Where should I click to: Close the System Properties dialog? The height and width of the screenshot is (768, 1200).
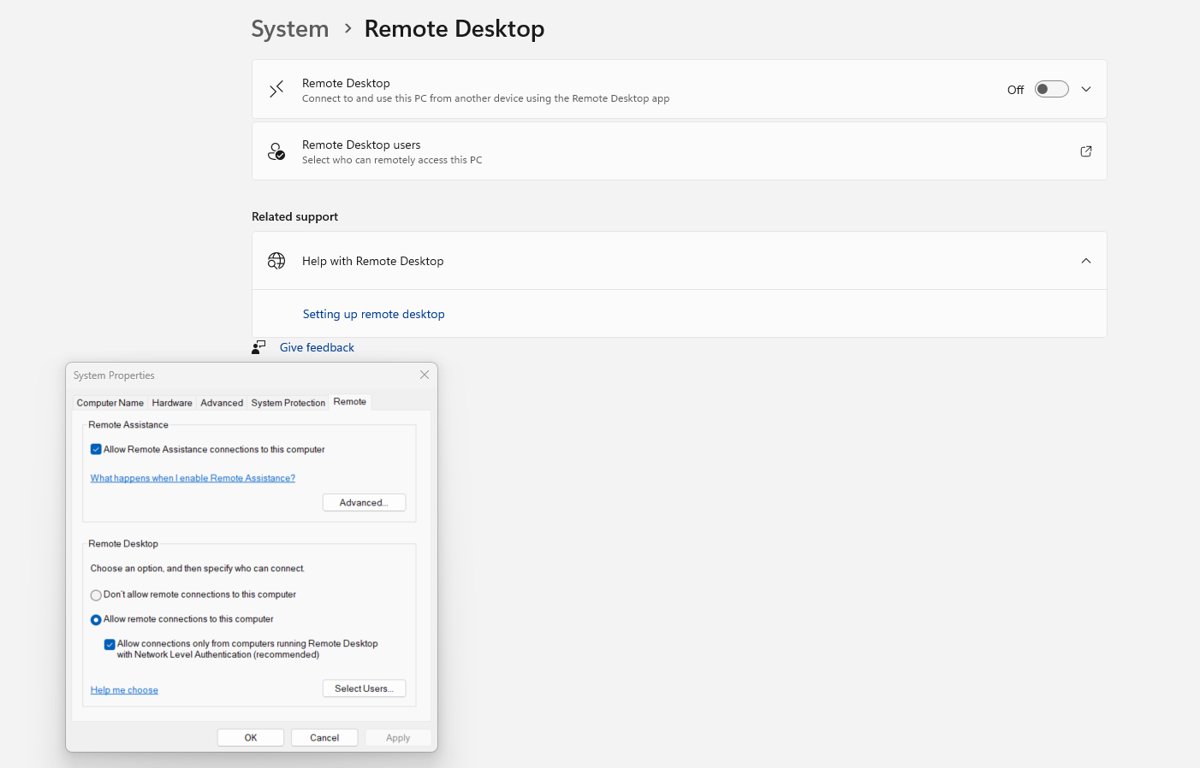[x=424, y=375]
